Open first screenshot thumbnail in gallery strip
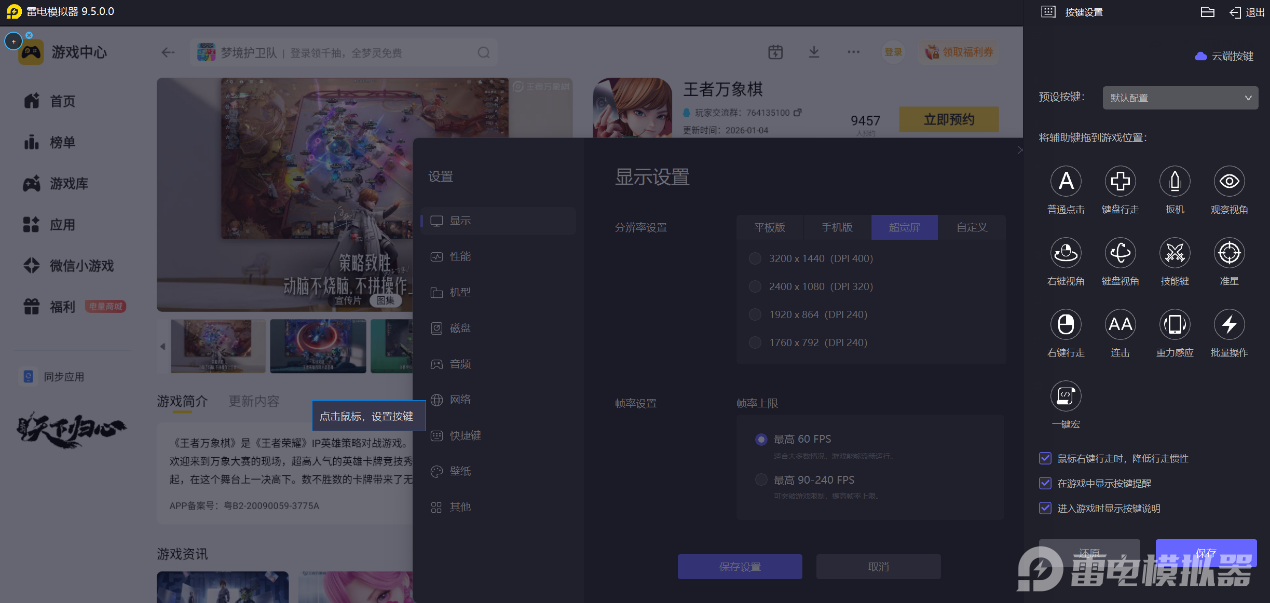The height and width of the screenshot is (603, 1270). 218,346
